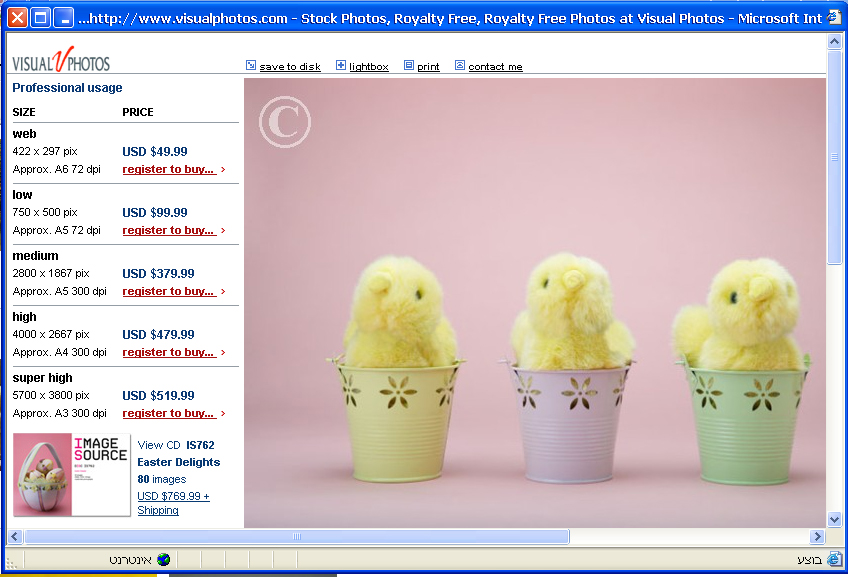Open the save to disk link
848x577 pixels.
pos(290,67)
